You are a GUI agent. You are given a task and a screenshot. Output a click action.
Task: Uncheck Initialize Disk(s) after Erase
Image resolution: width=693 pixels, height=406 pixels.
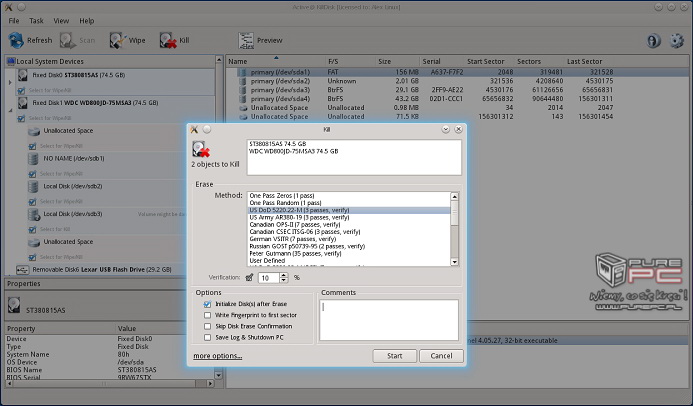[207, 303]
